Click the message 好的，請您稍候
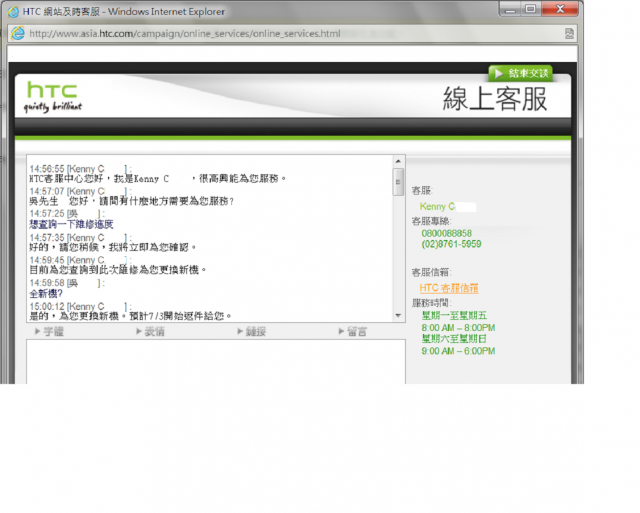Image resolution: width=640 pixels, height=513 pixels. (x=113, y=247)
